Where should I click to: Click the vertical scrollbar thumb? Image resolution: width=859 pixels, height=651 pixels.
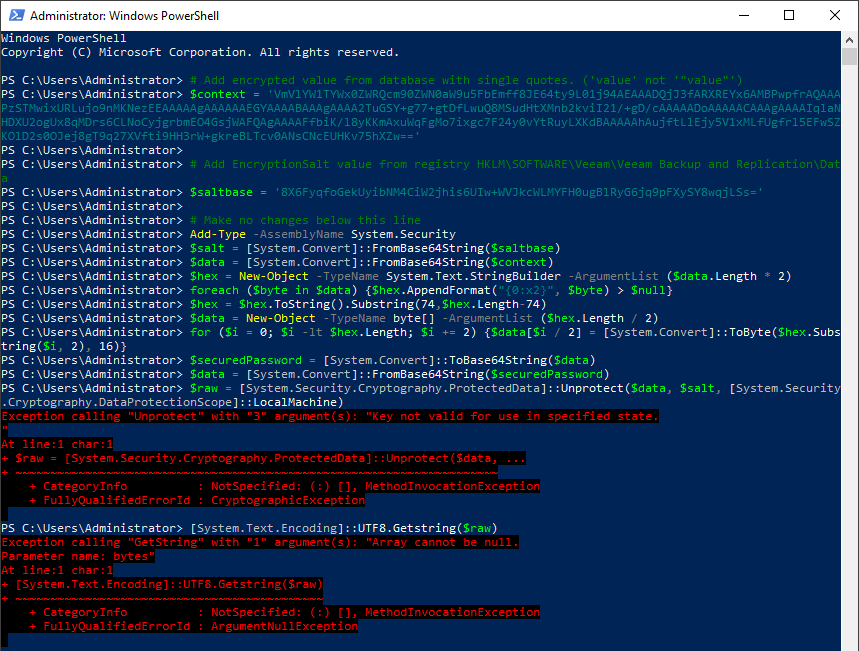pyautogui.click(x=849, y=56)
